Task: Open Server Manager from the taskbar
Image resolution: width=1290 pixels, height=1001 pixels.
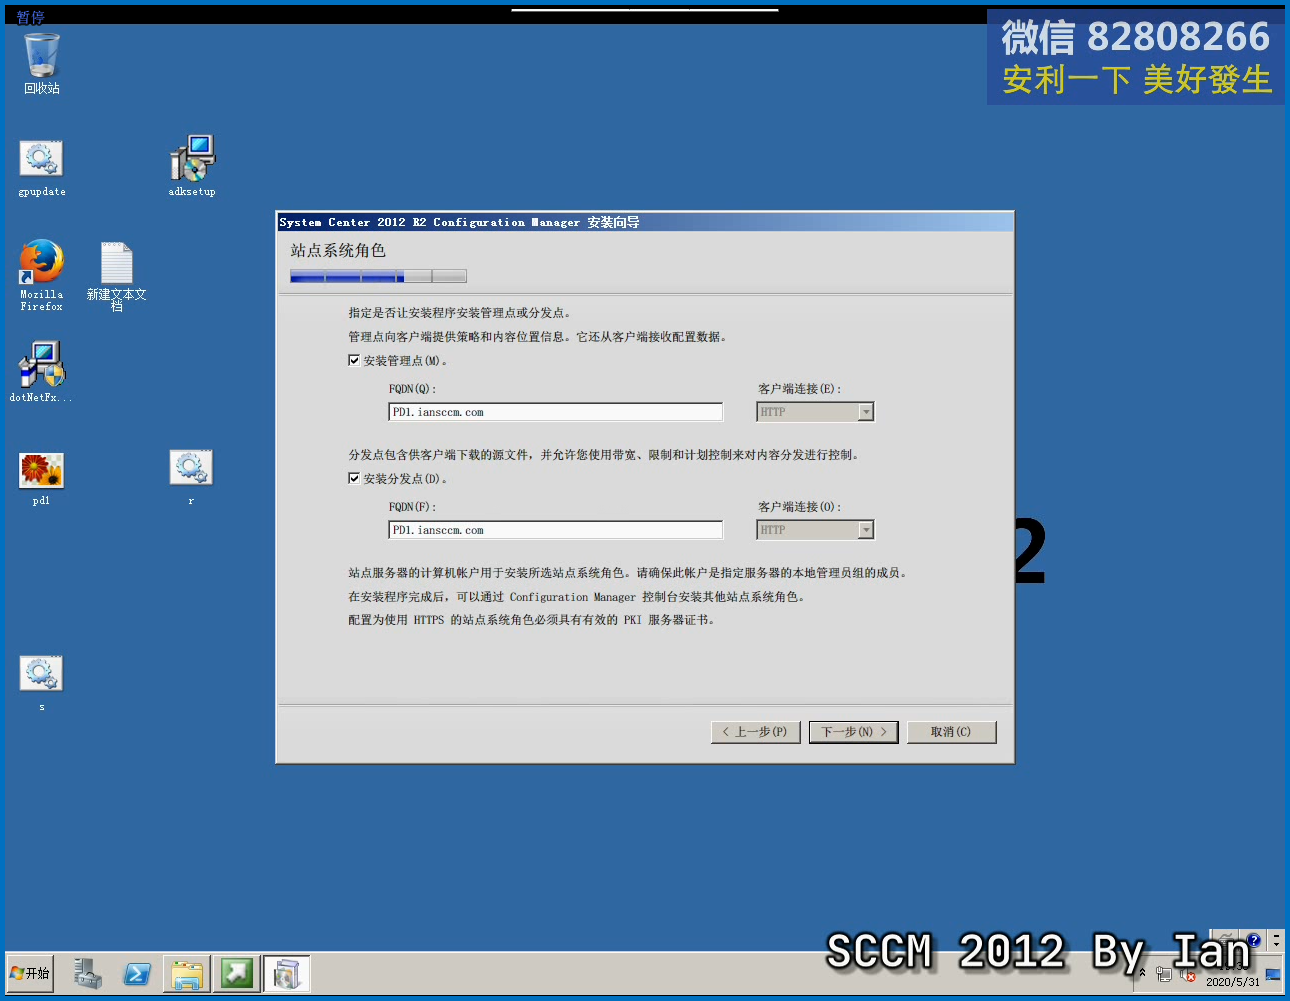Action: (x=87, y=973)
